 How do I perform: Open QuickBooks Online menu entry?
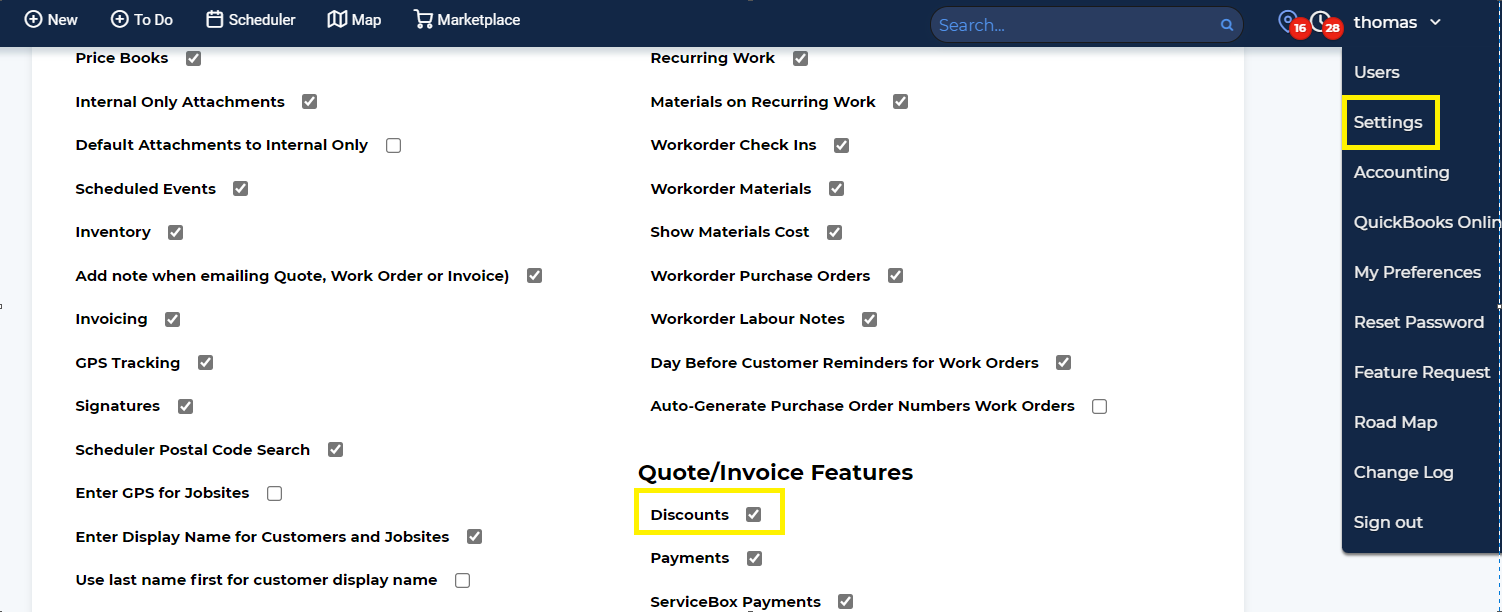click(x=1427, y=222)
